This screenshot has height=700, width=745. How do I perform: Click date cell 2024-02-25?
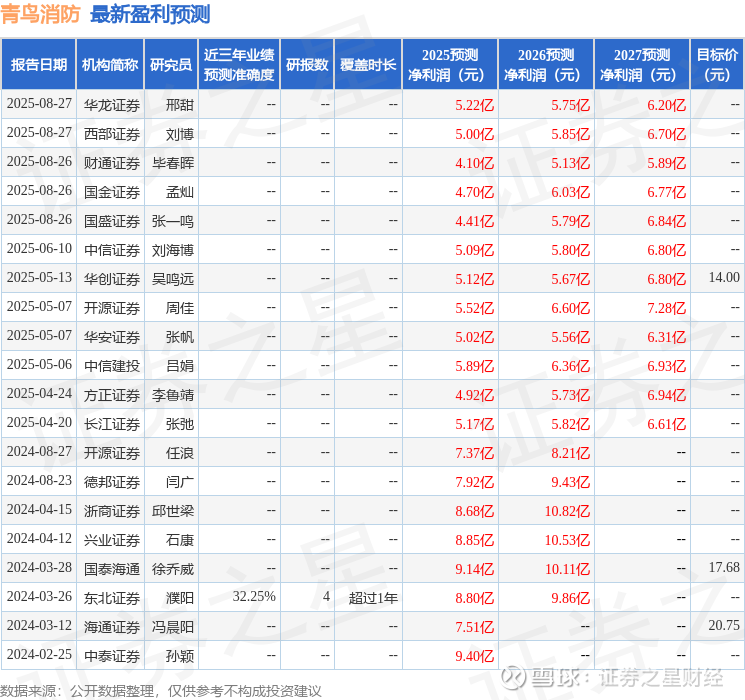tap(39, 654)
